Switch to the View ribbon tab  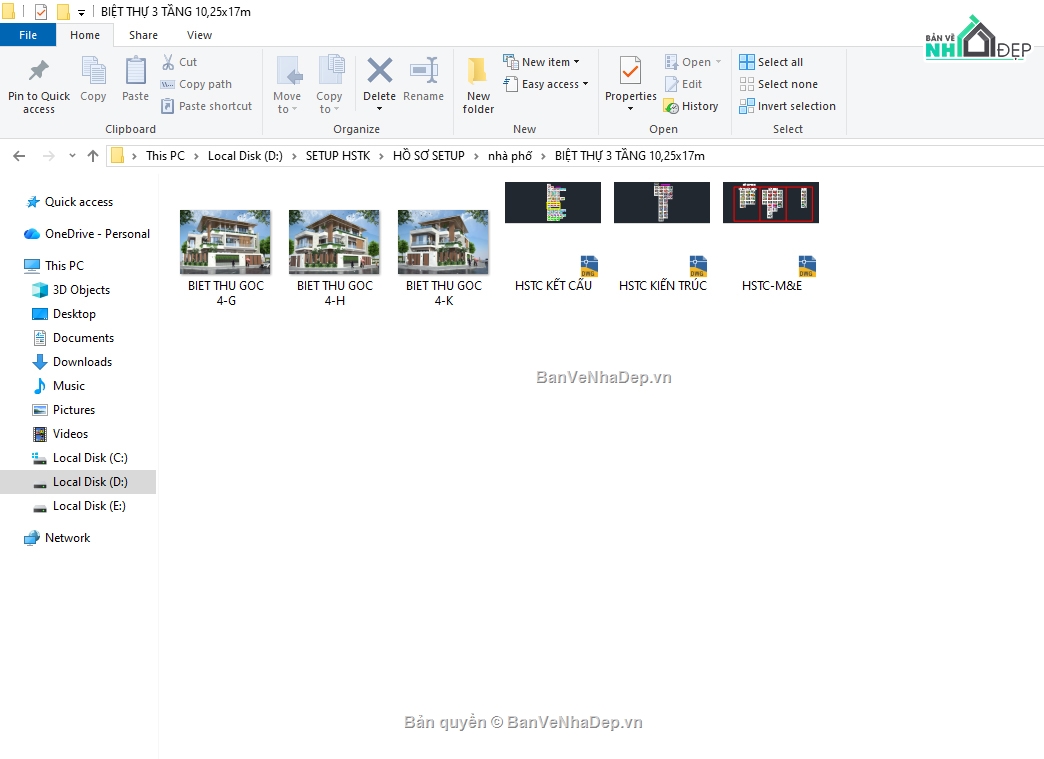click(199, 35)
